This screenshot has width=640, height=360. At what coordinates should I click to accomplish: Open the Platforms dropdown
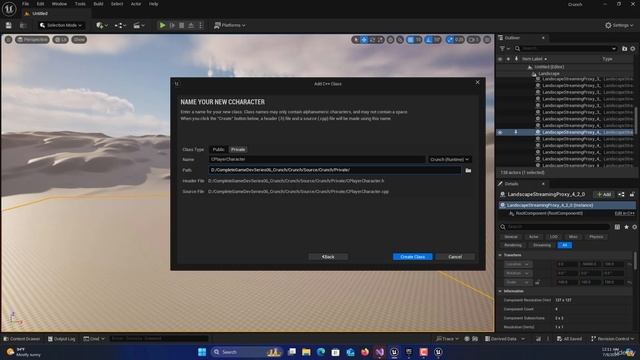click(x=230, y=25)
